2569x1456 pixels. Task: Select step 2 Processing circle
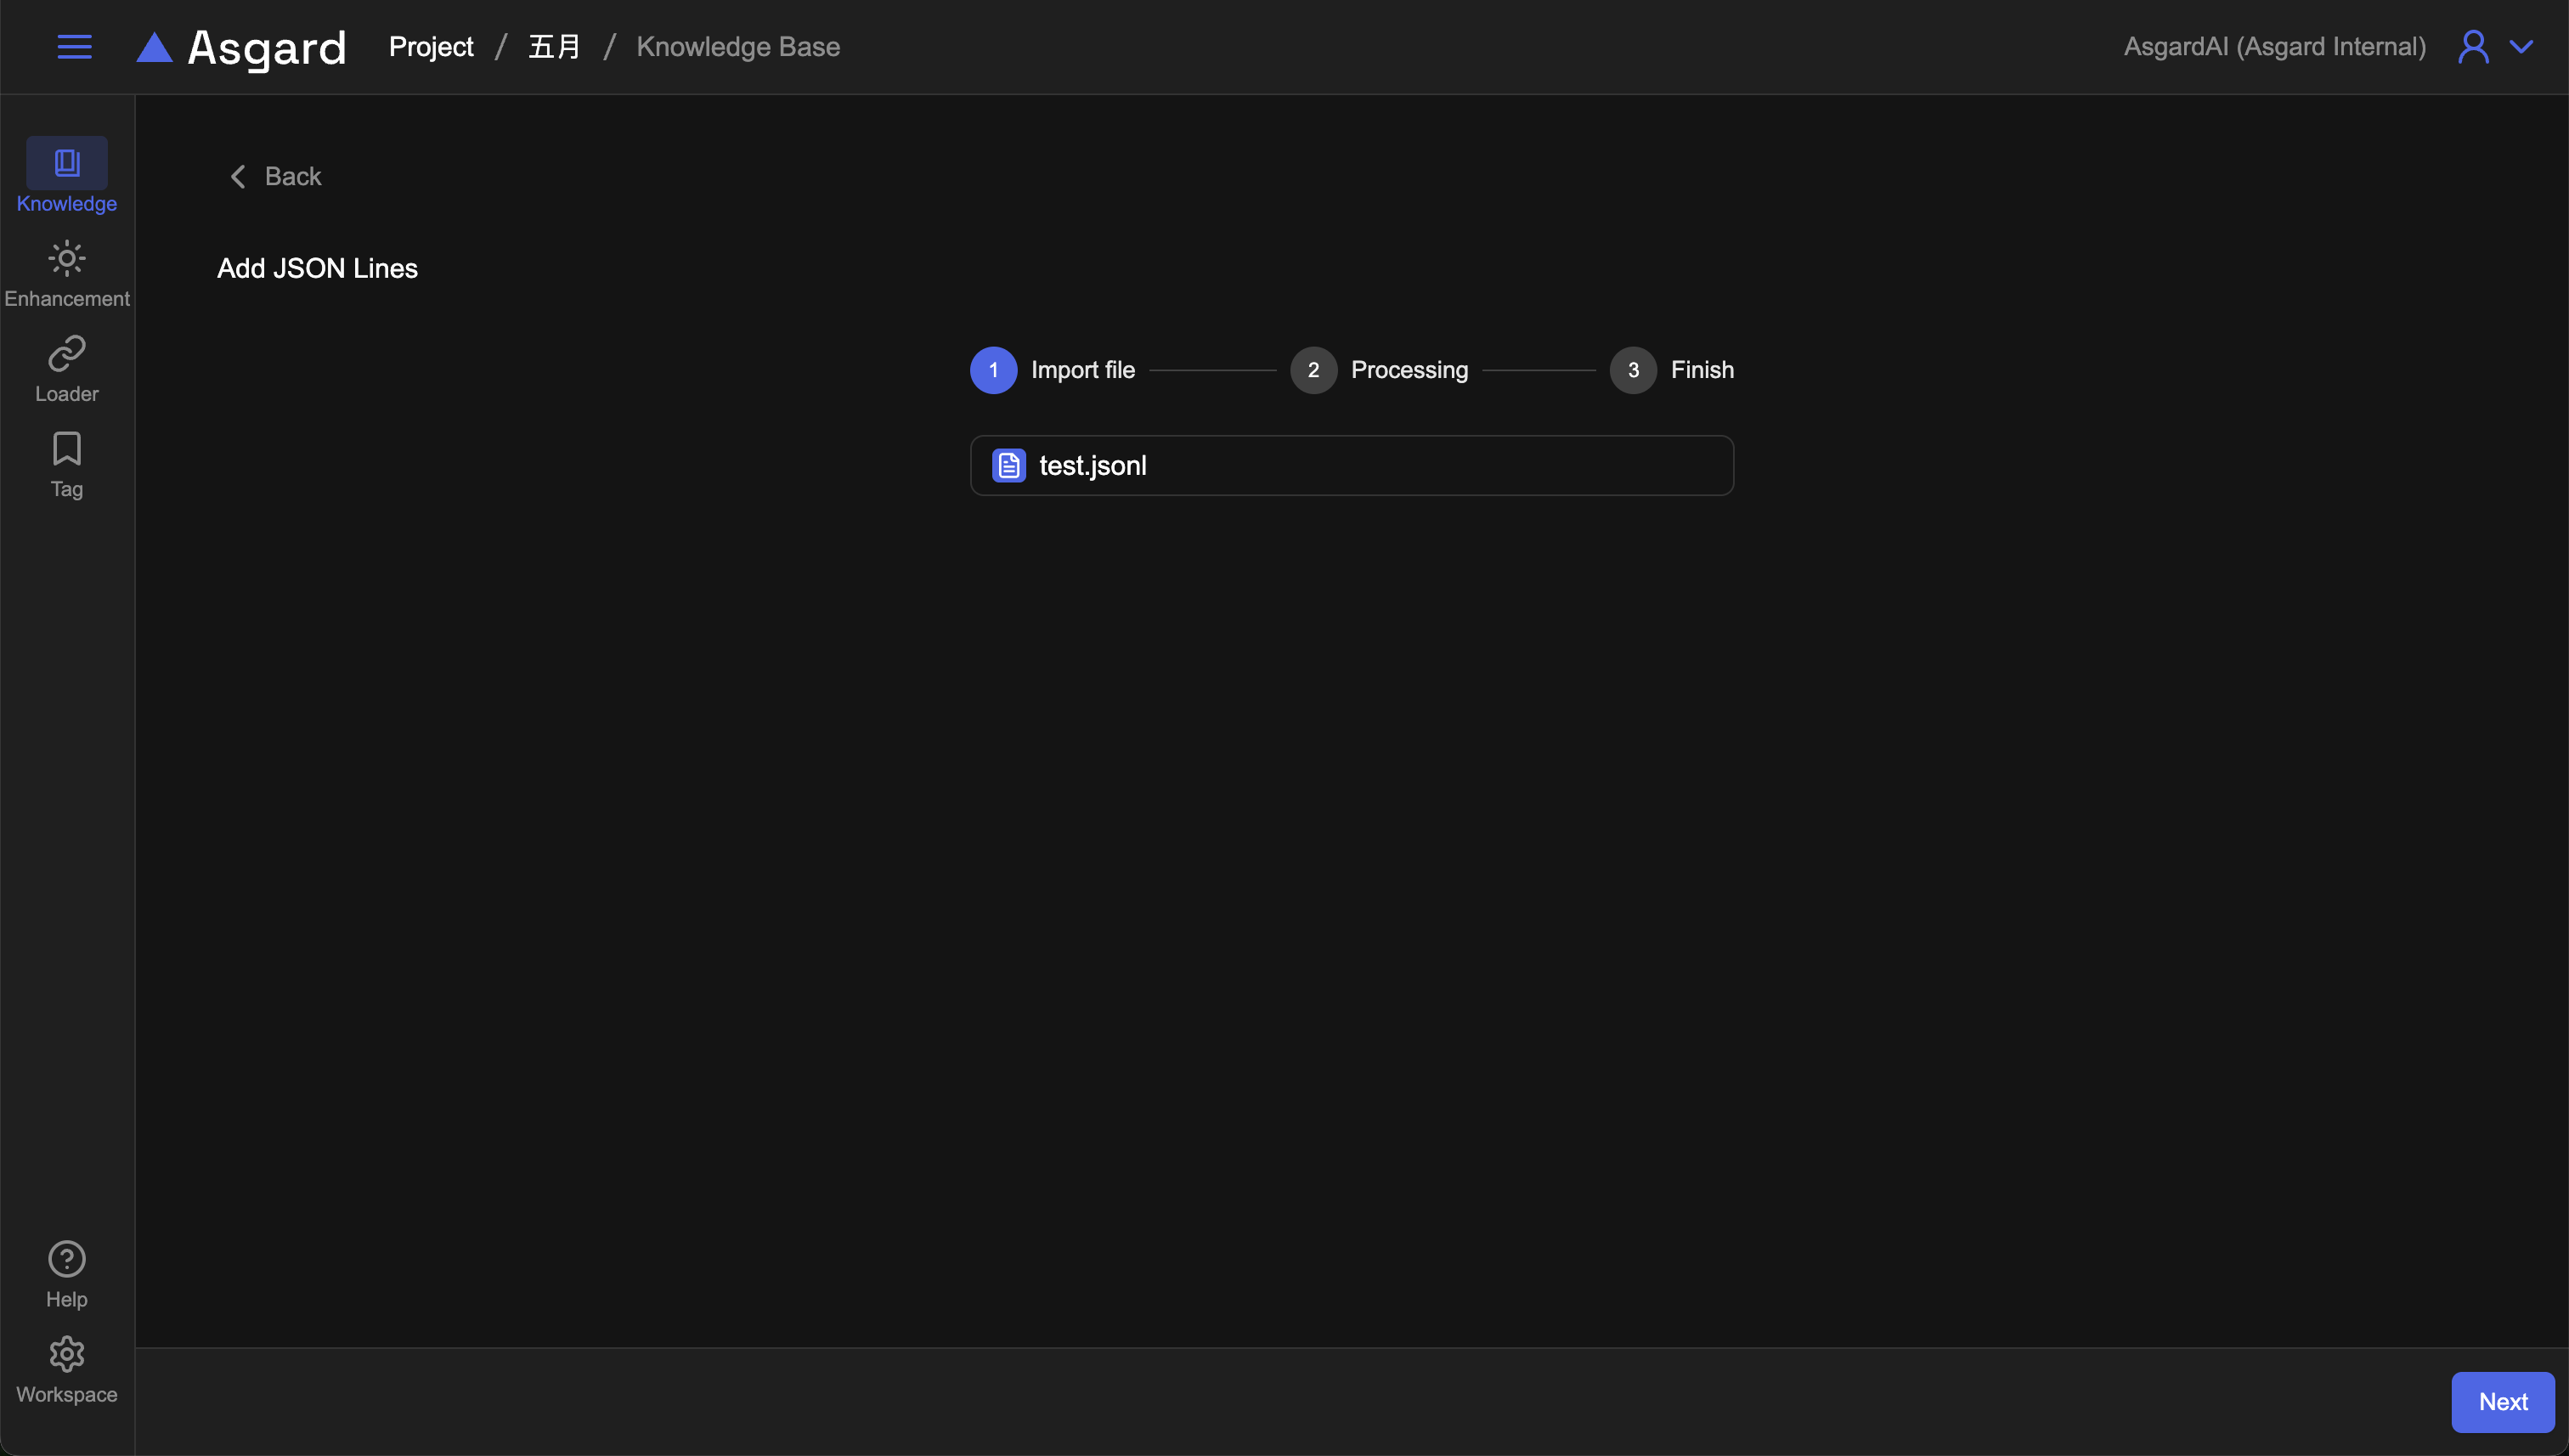click(1313, 370)
